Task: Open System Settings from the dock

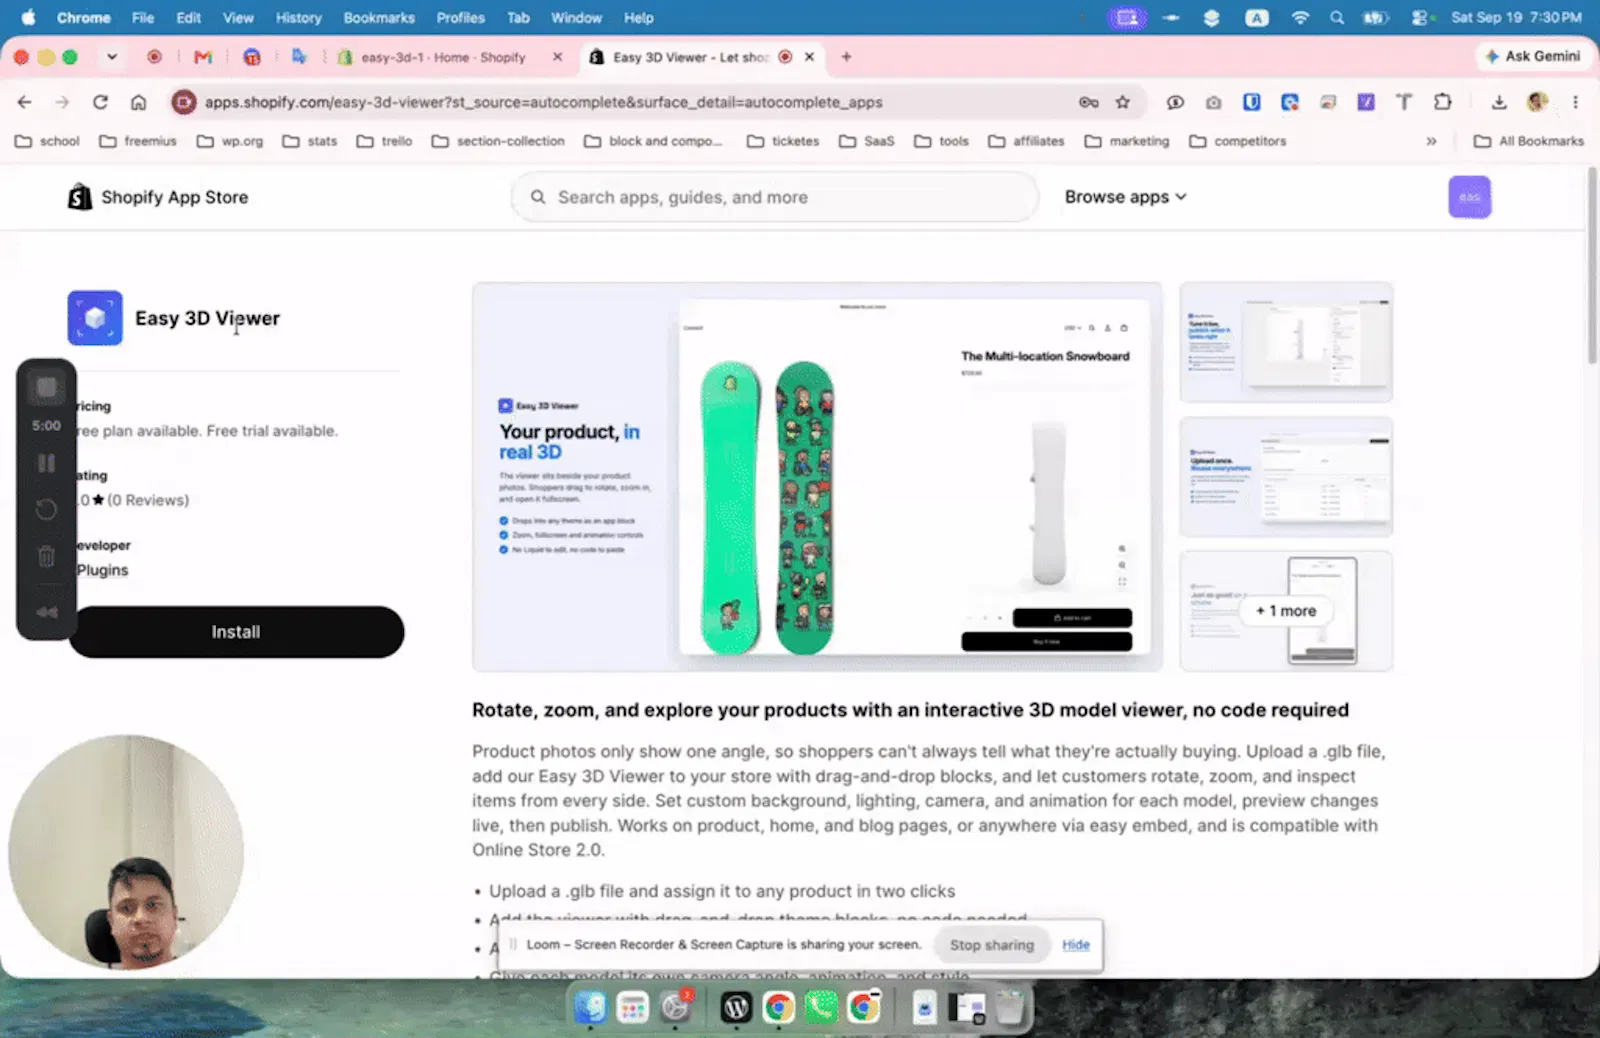Action: pos(677,1007)
